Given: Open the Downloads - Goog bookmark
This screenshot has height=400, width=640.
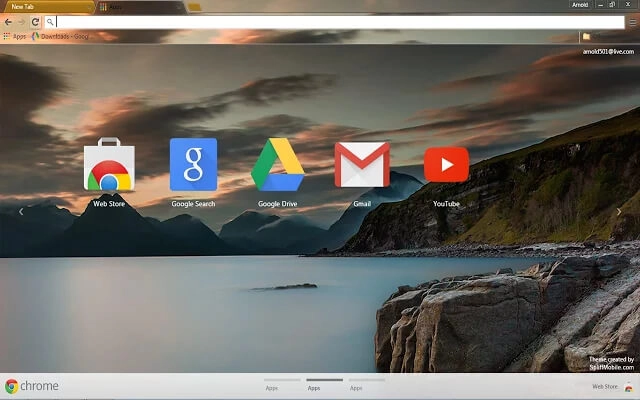Looking at the screenshot, I should 60,36.
